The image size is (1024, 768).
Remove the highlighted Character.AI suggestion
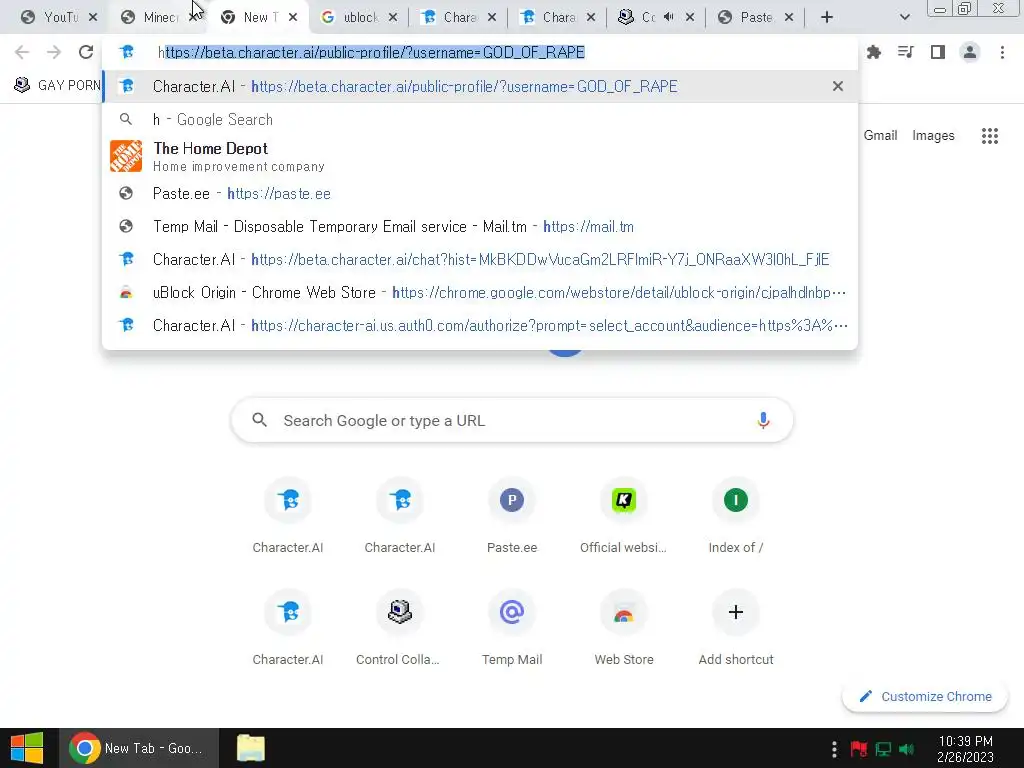pos(838,86)
